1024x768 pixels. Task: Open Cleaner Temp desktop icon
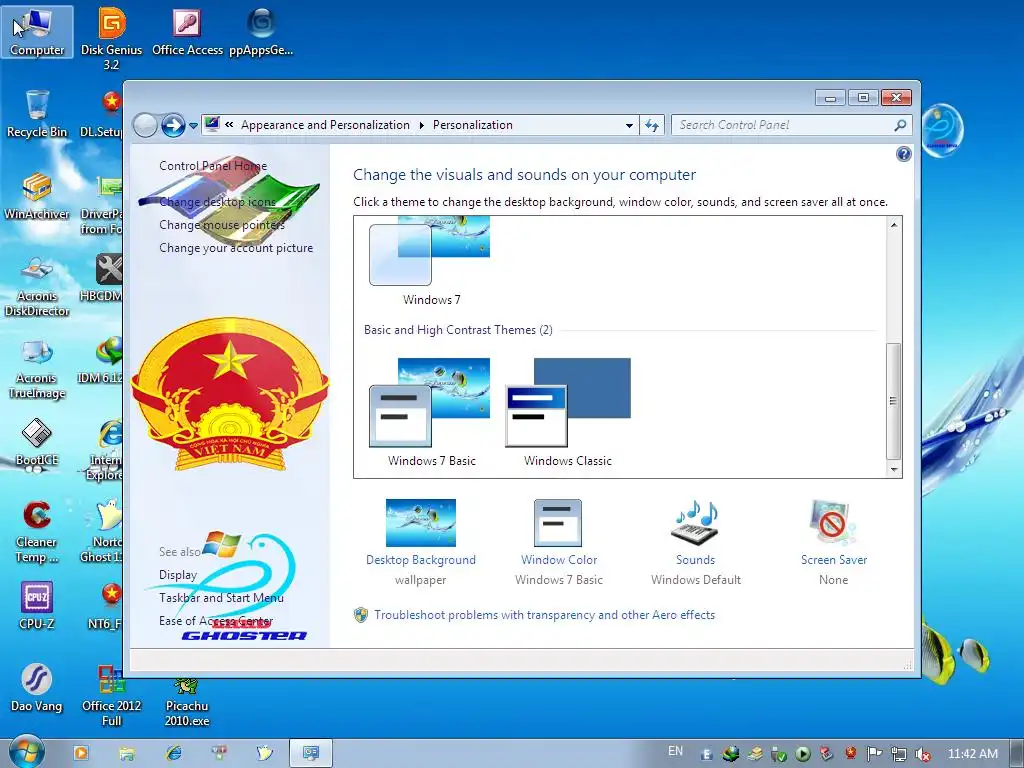tap(37, 532)
